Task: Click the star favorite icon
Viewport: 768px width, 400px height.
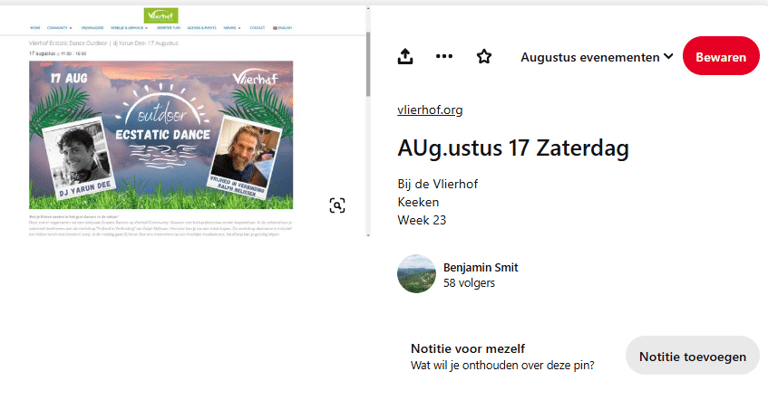Action: 484,56
